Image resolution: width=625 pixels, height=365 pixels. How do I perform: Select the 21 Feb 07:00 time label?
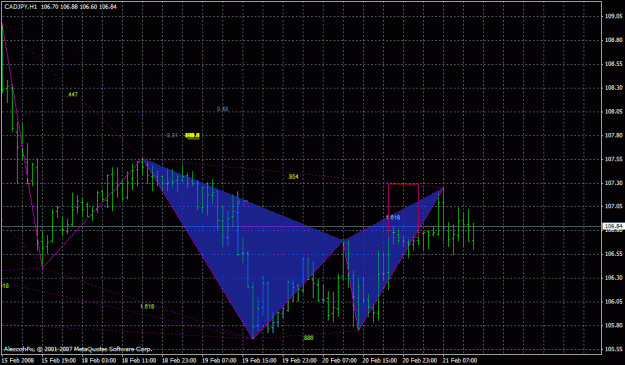[x=460, y=361]
